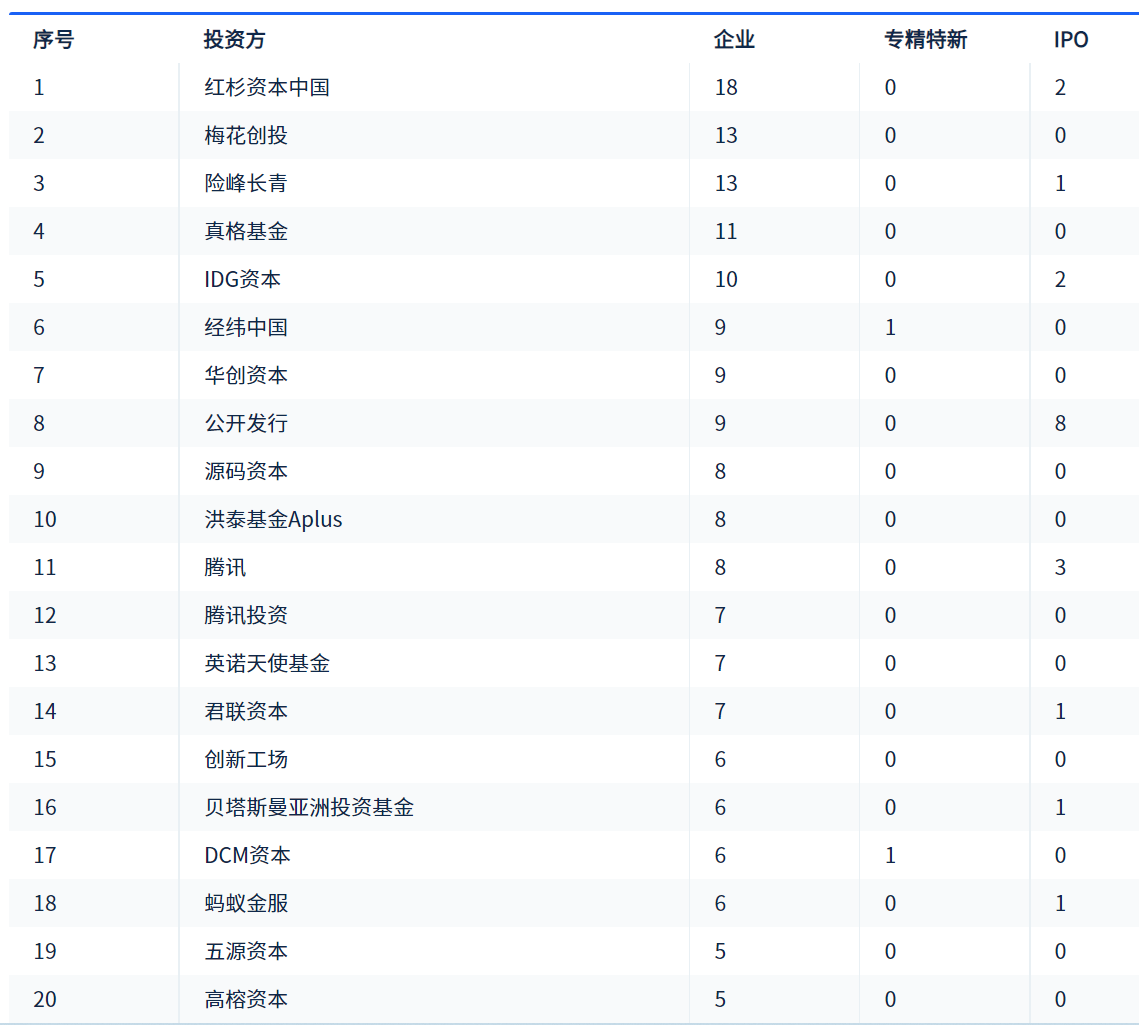Click 企业 count 11 for 真格基金
1139x1025 pixels.
point(726,231)
